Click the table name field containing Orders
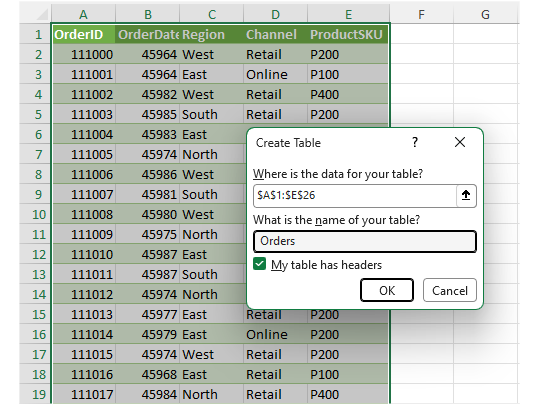The height and width of the screenshot is (405, 540). 365,241
